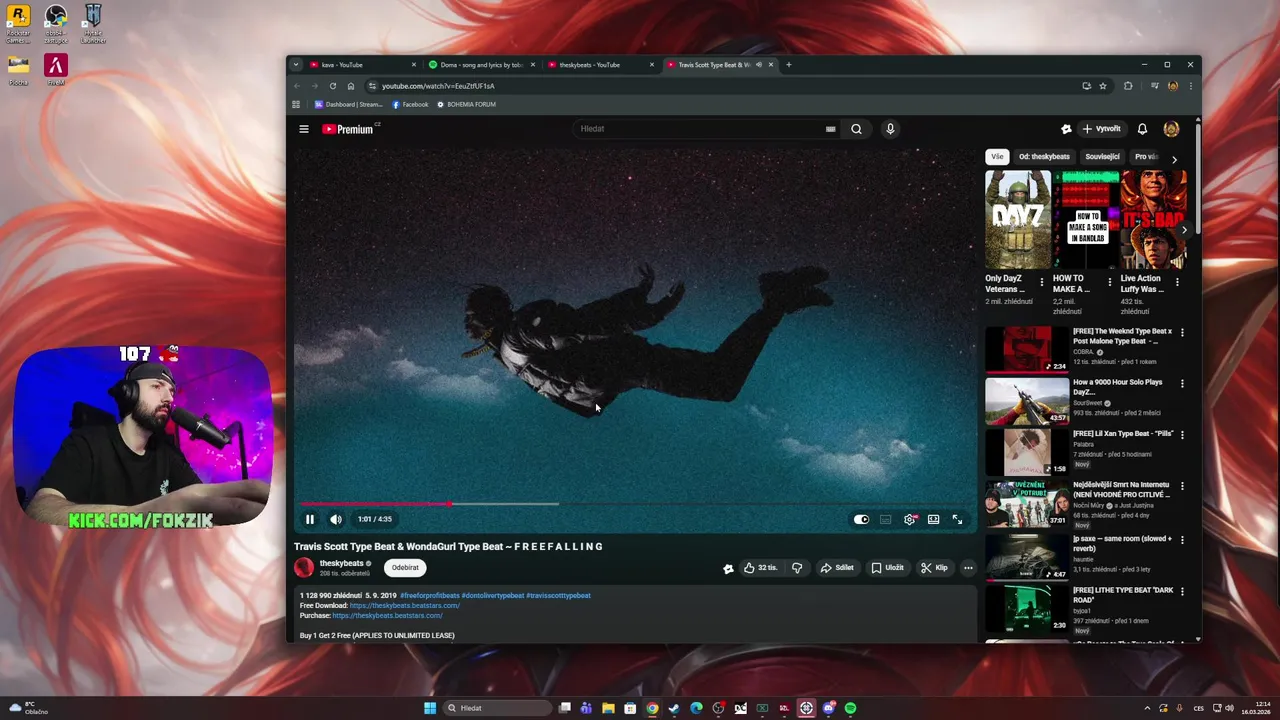Pause the video with the pause button

click(310, 519)
